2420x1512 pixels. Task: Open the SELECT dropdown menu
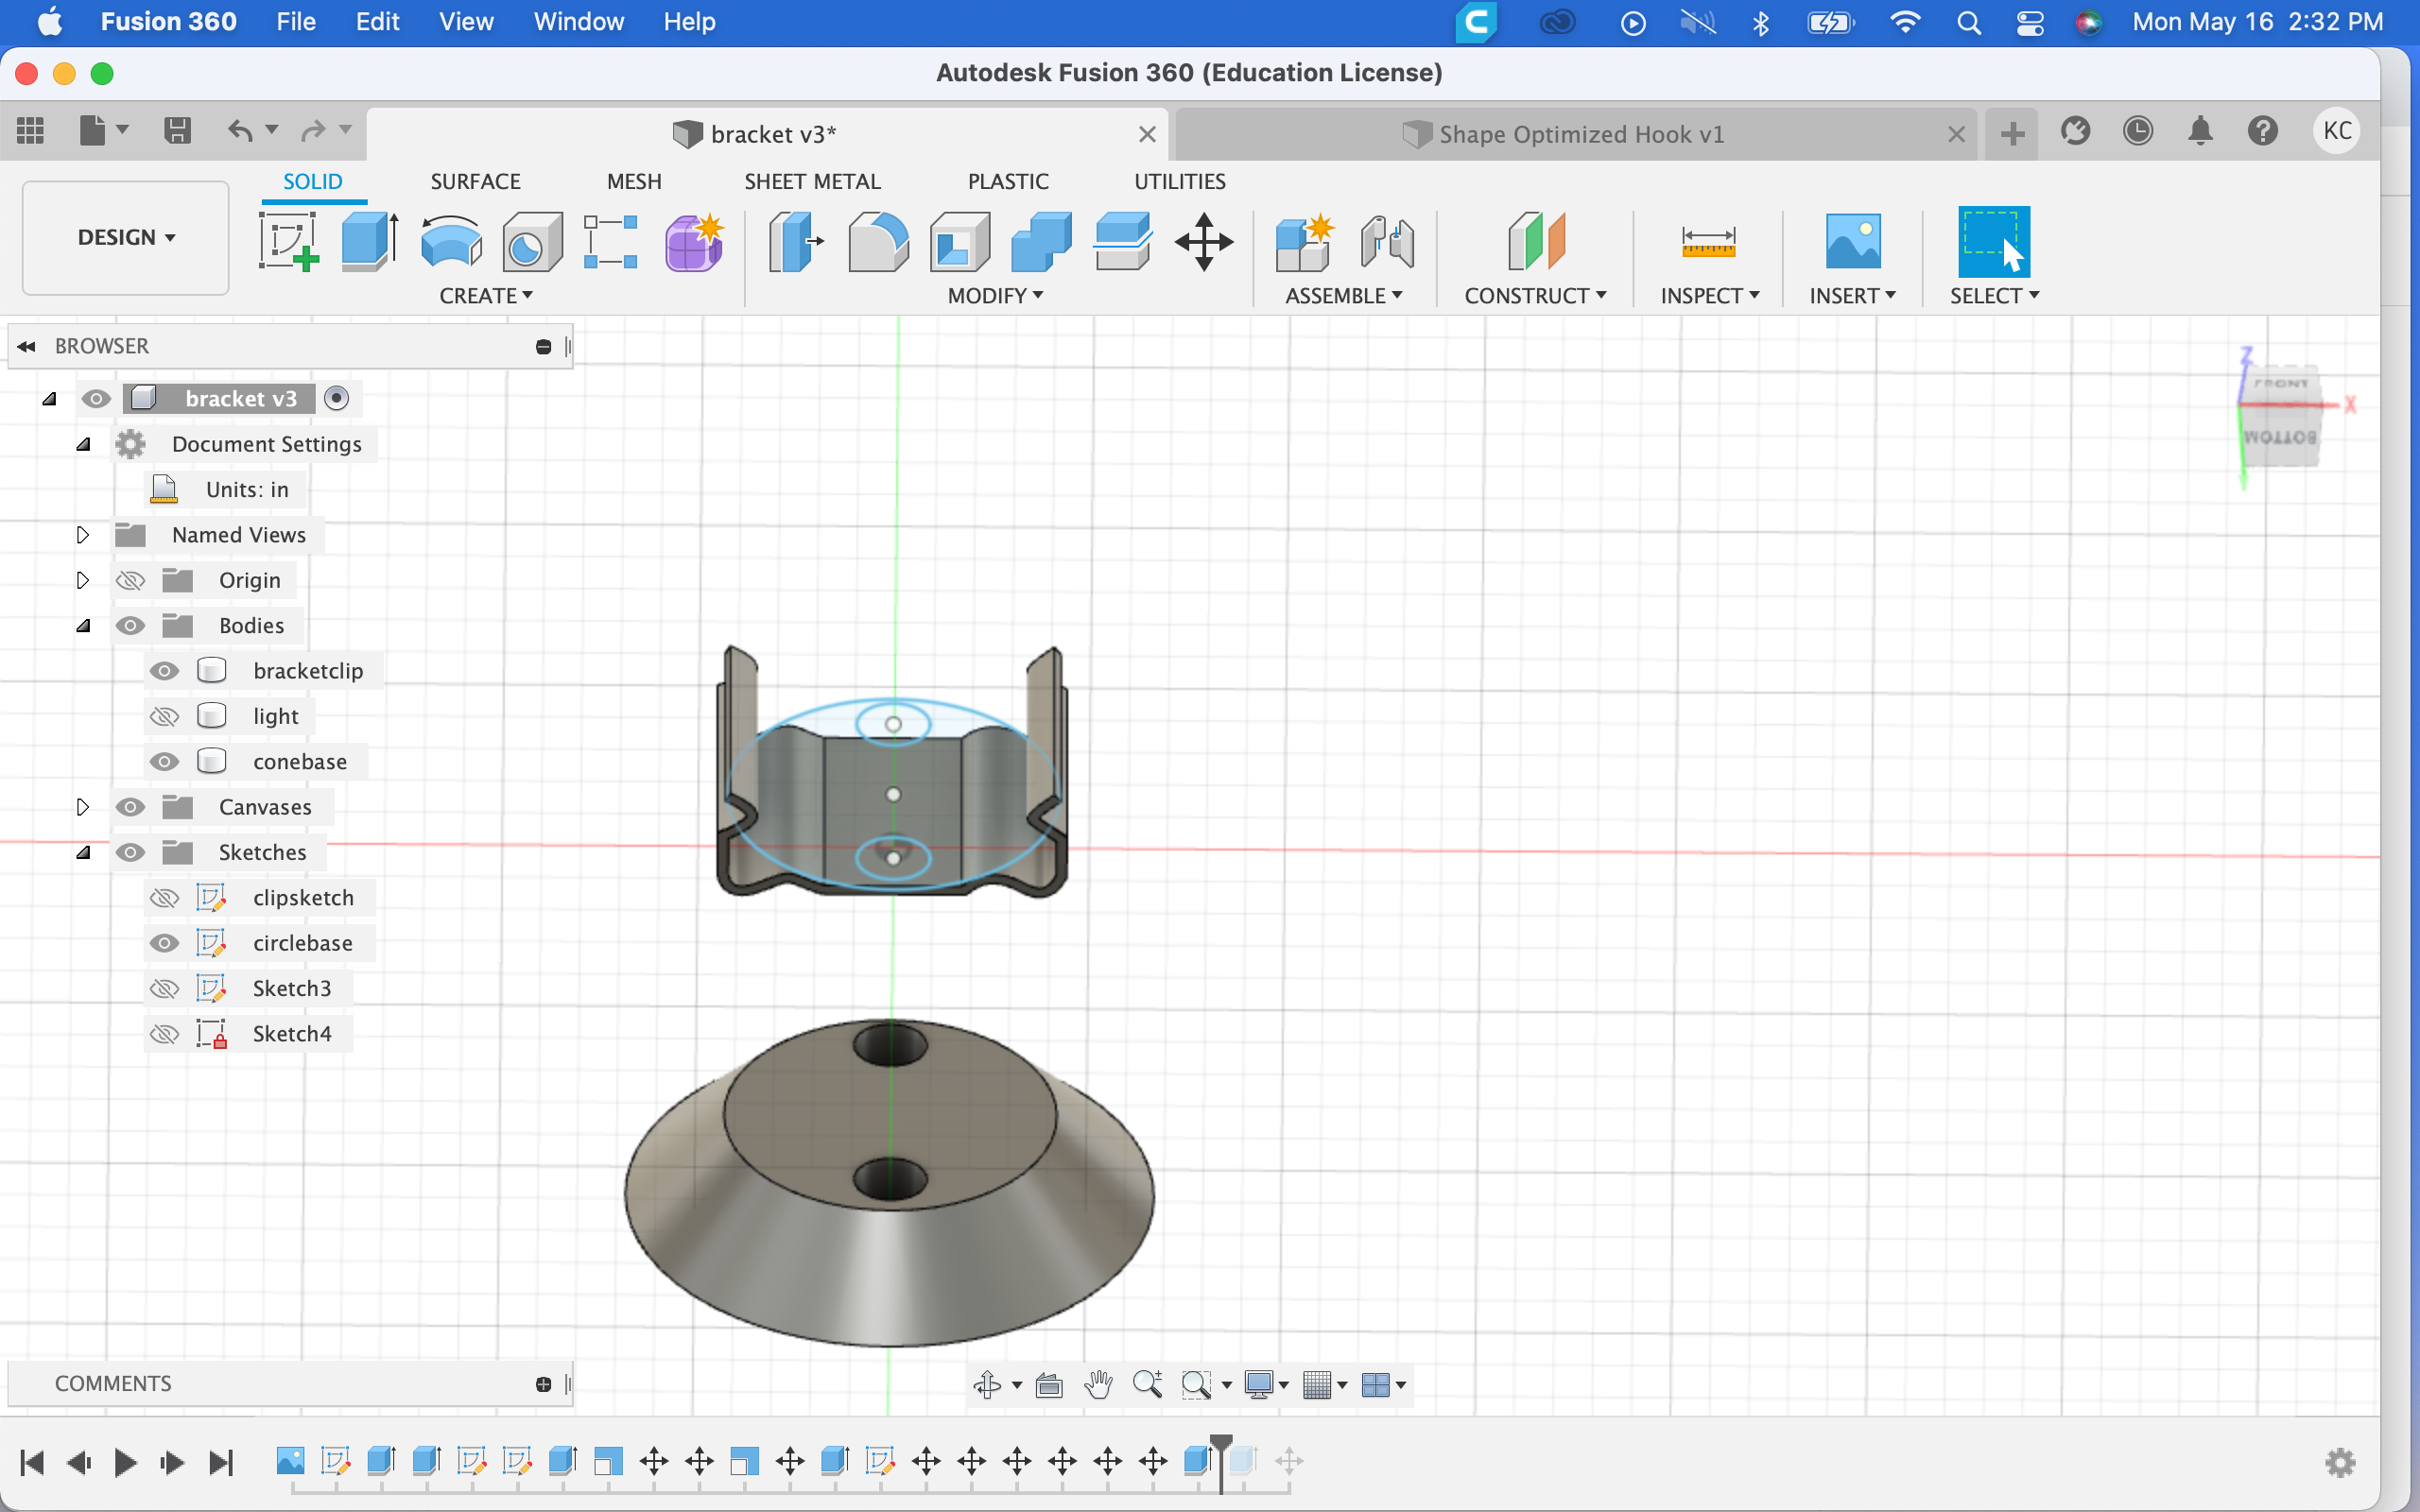click(x=1995, y=295)
